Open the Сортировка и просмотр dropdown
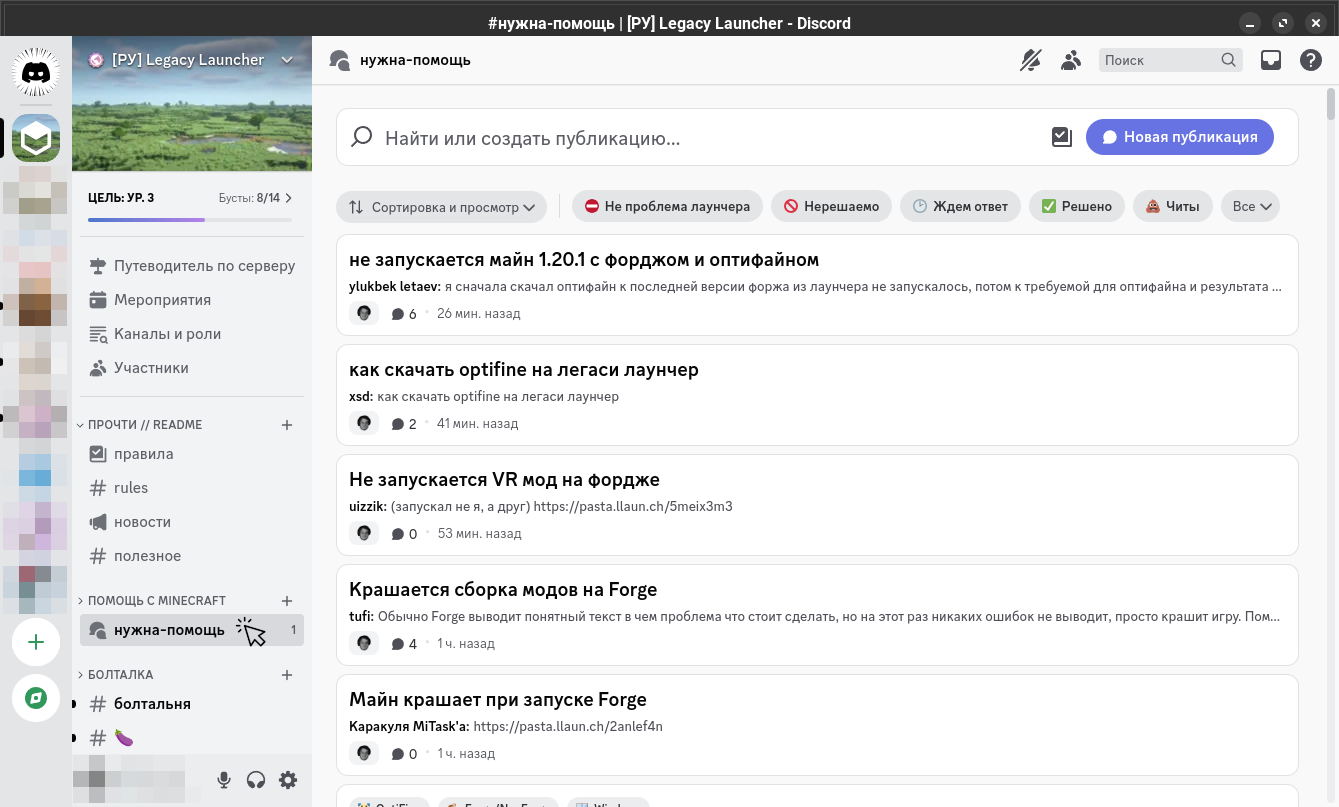1339x807 pixels. (441, 207)
